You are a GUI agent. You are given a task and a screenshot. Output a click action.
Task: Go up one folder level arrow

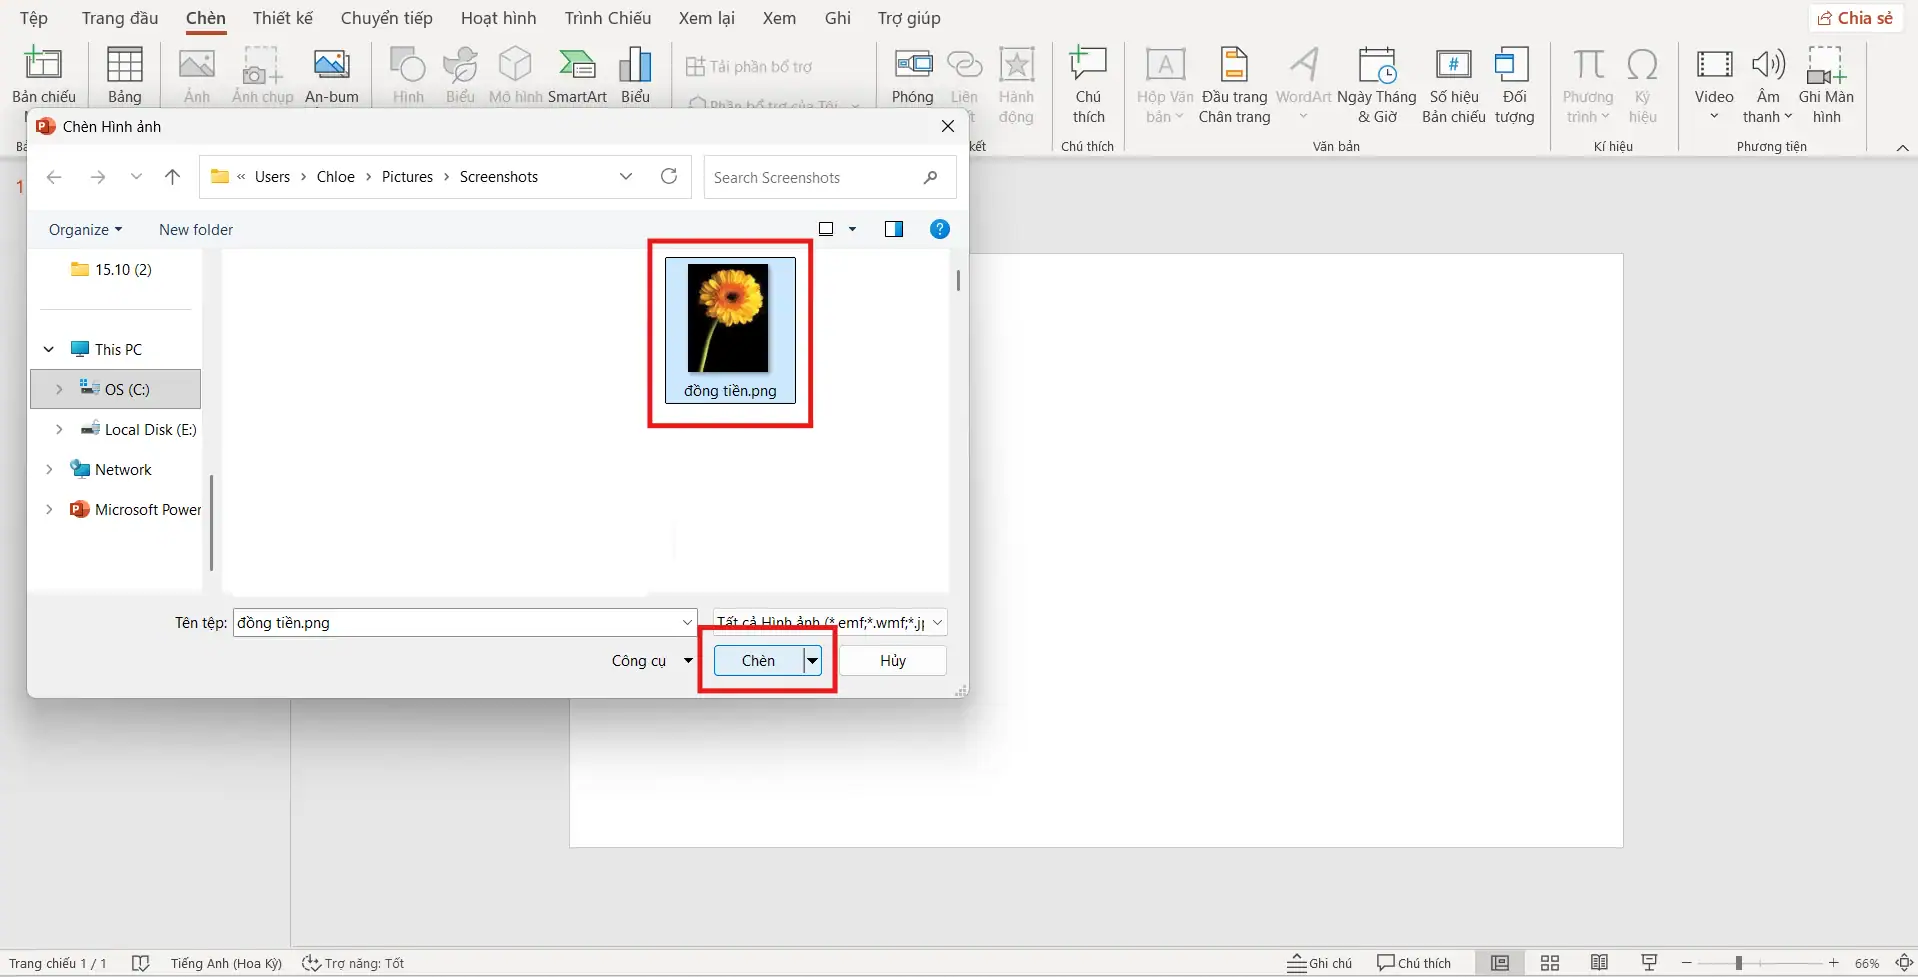(172, 177)
